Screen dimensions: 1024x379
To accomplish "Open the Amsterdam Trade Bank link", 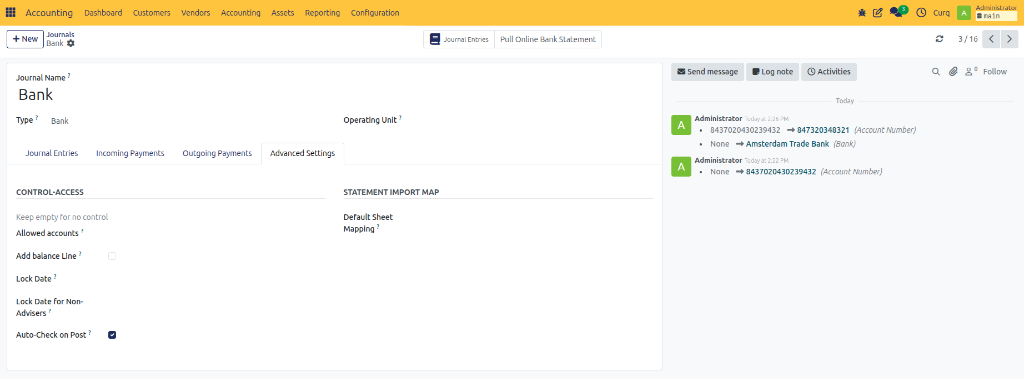I will point(788,144).
